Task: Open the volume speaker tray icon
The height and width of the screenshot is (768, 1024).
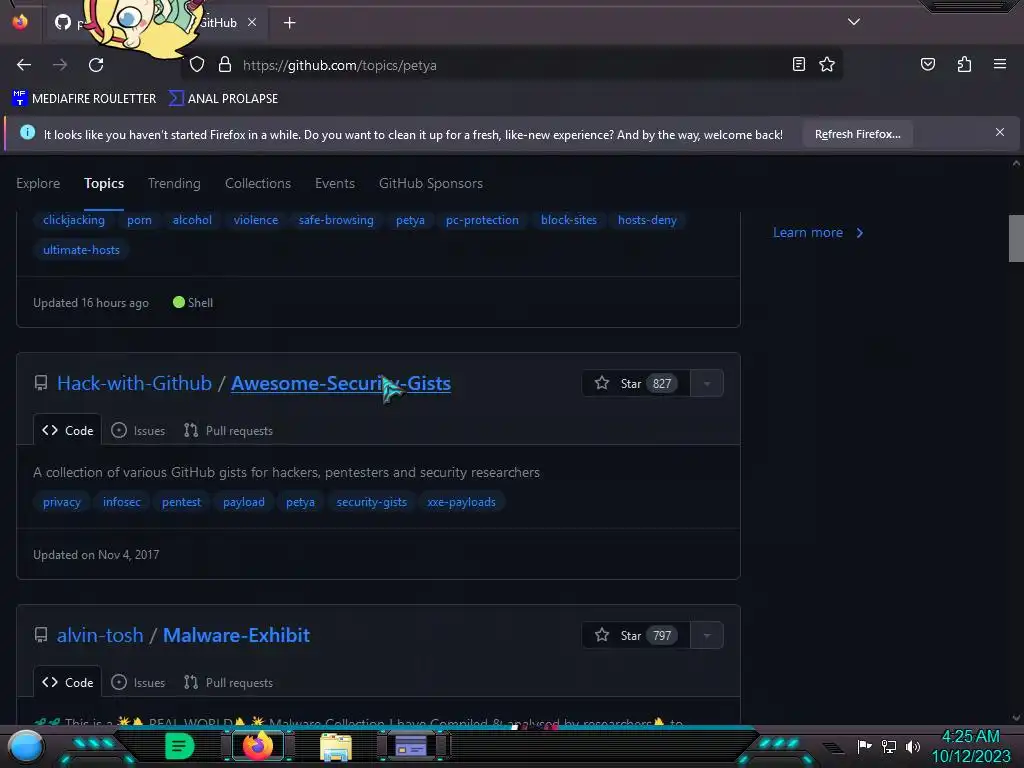Action: 912,746
